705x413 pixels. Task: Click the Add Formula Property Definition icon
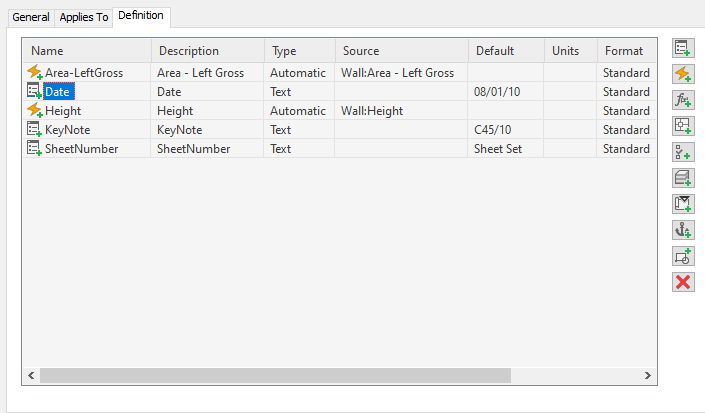[x=683, y=99]
